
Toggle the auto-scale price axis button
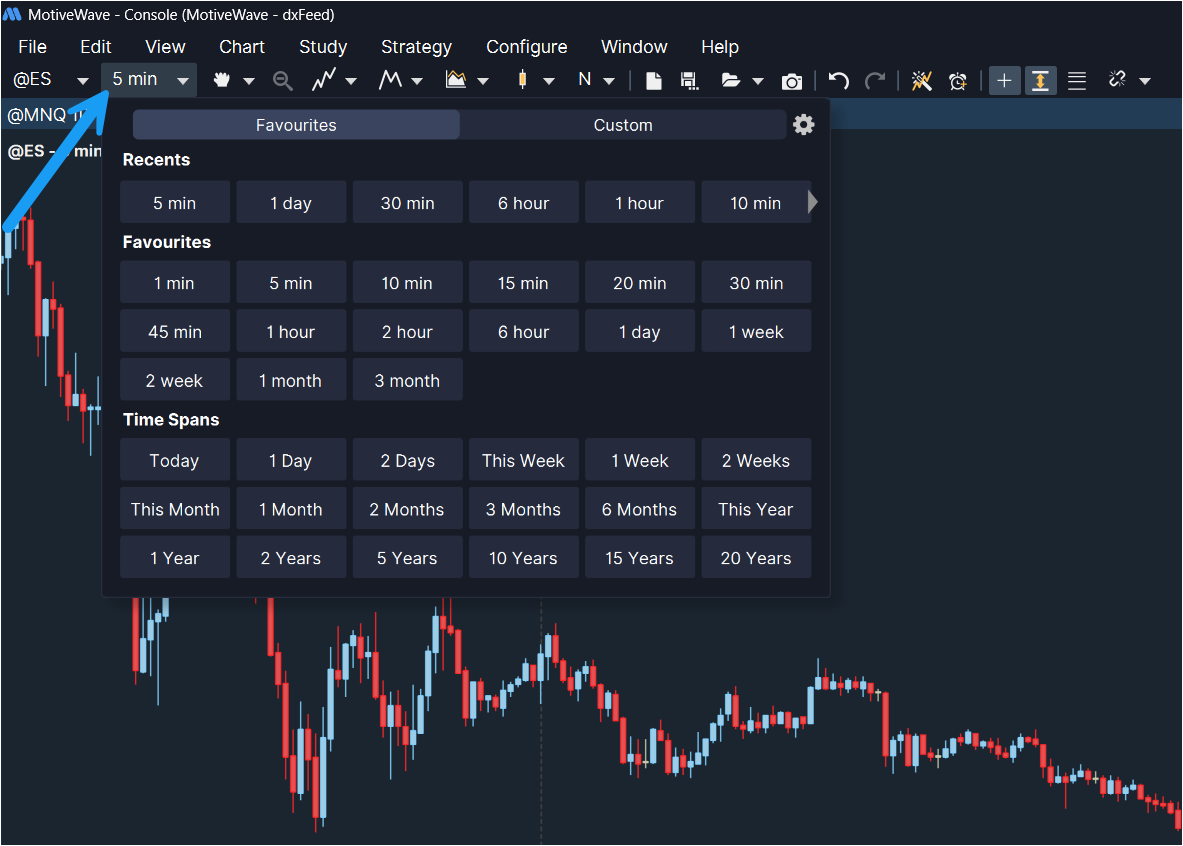tap(1041, 81)
